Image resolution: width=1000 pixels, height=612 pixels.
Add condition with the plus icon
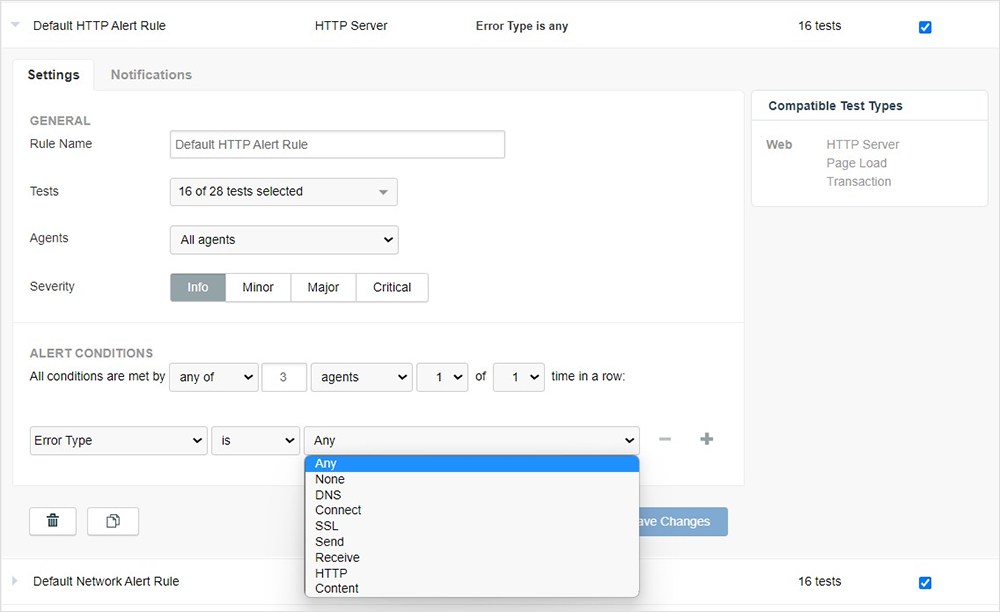706,439
